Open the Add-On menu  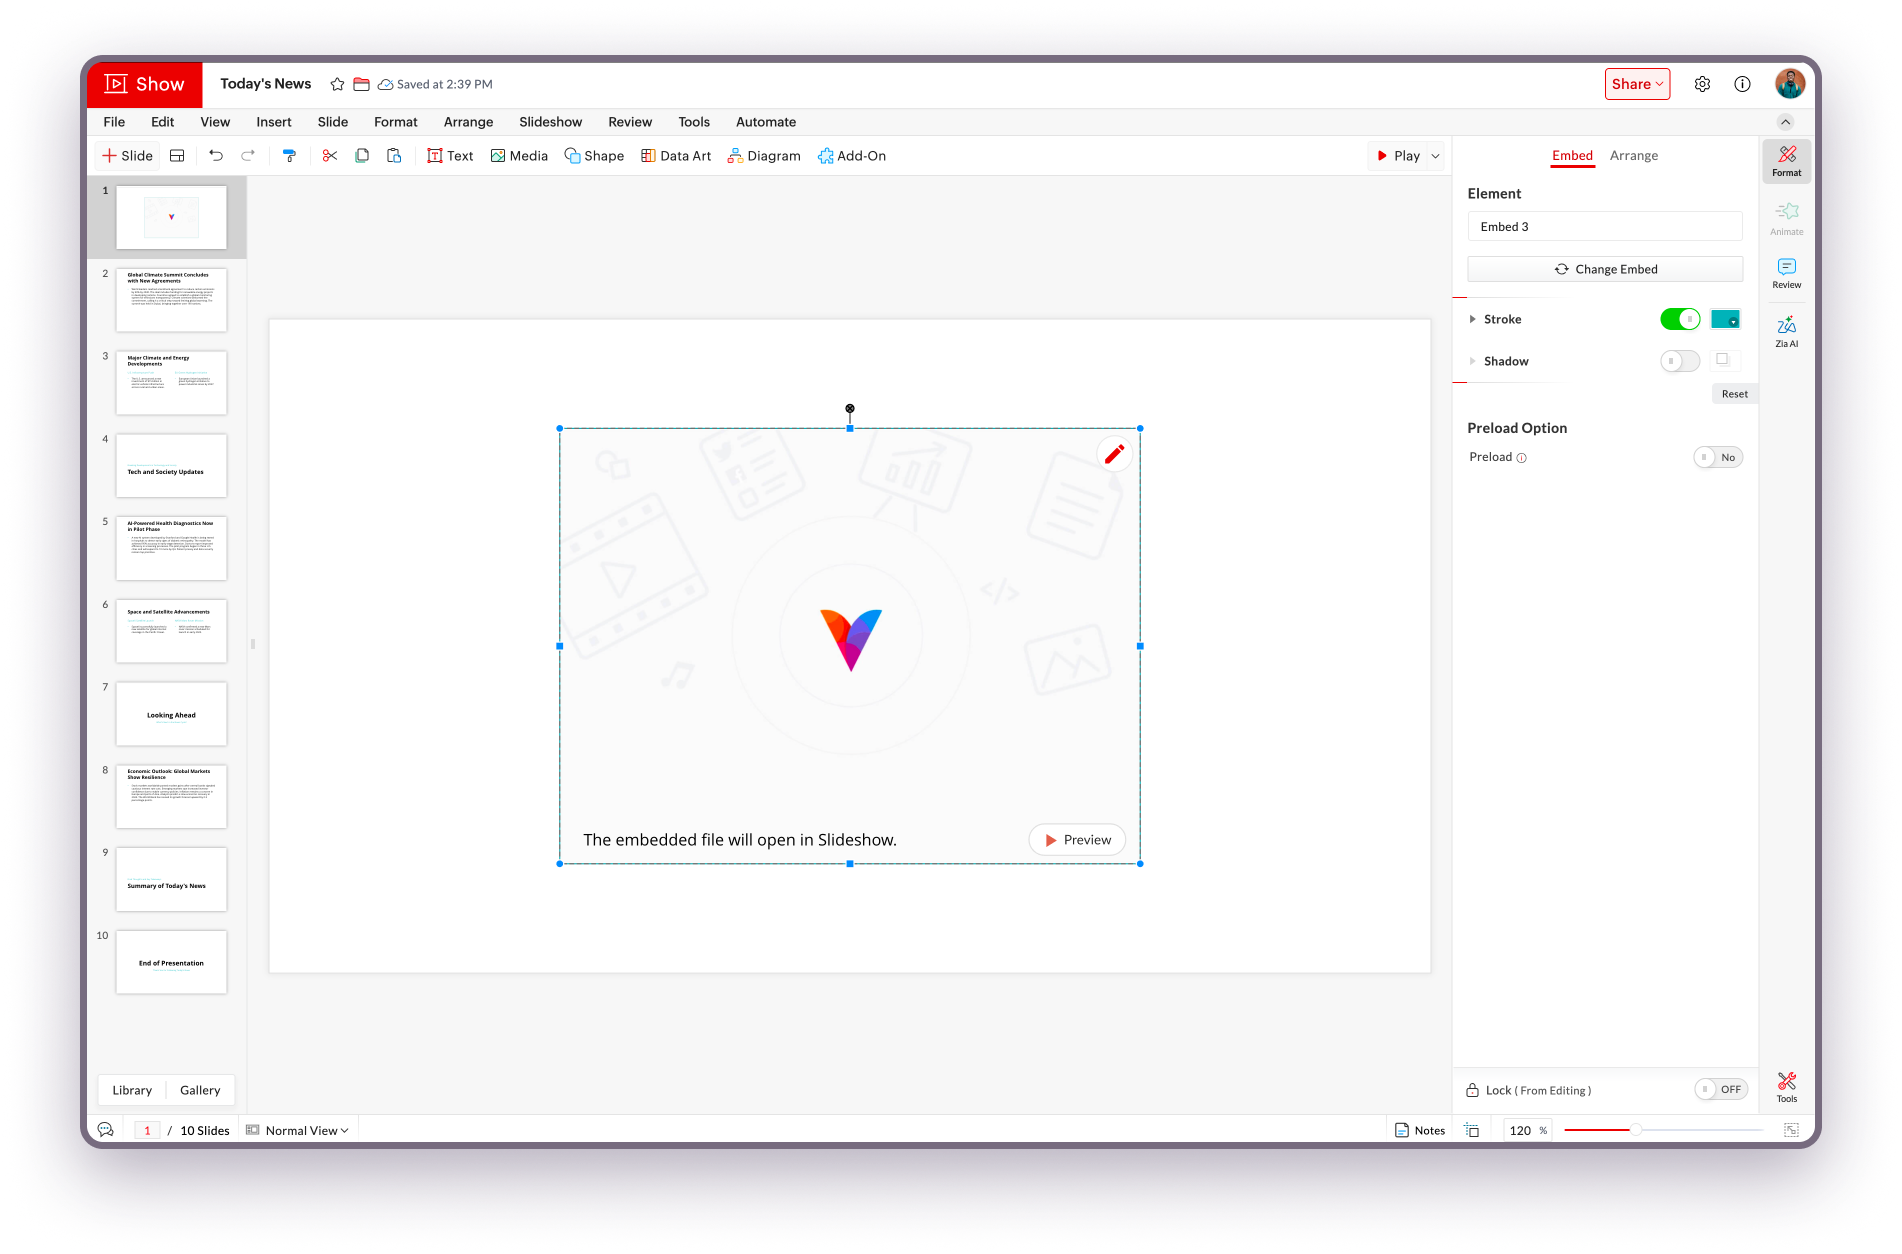[x=852, y=156]
